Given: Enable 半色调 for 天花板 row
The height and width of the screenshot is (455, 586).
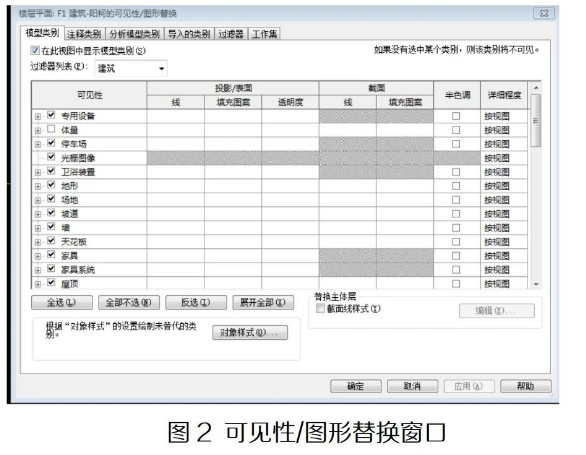Looking at the screenshot, I should 456,242.
